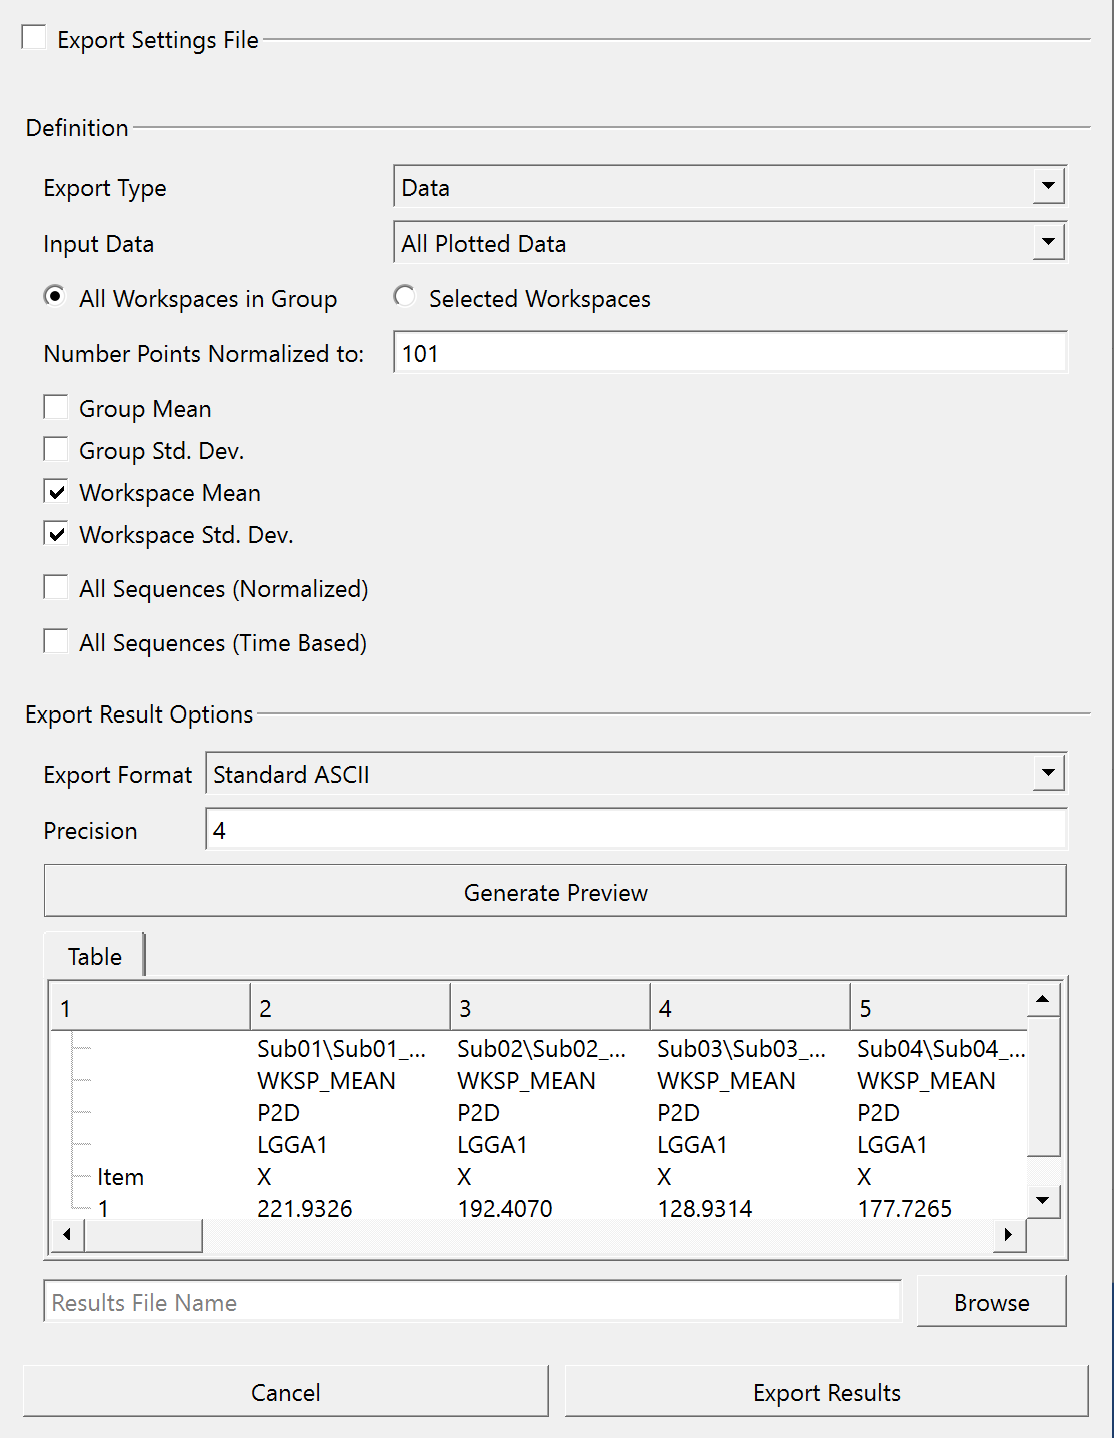Enable the Export Settings File checkbox
1114x1438 pixels.
coord(34,38)
